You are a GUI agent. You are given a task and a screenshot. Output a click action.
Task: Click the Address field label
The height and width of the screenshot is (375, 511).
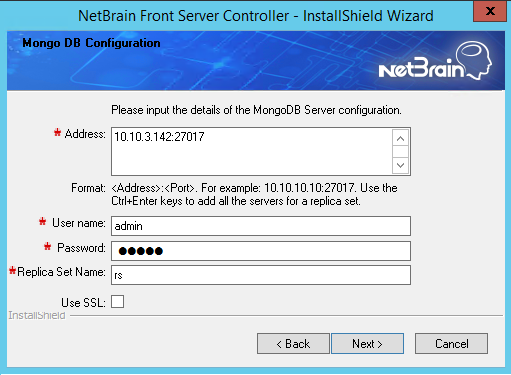point(85,134)
